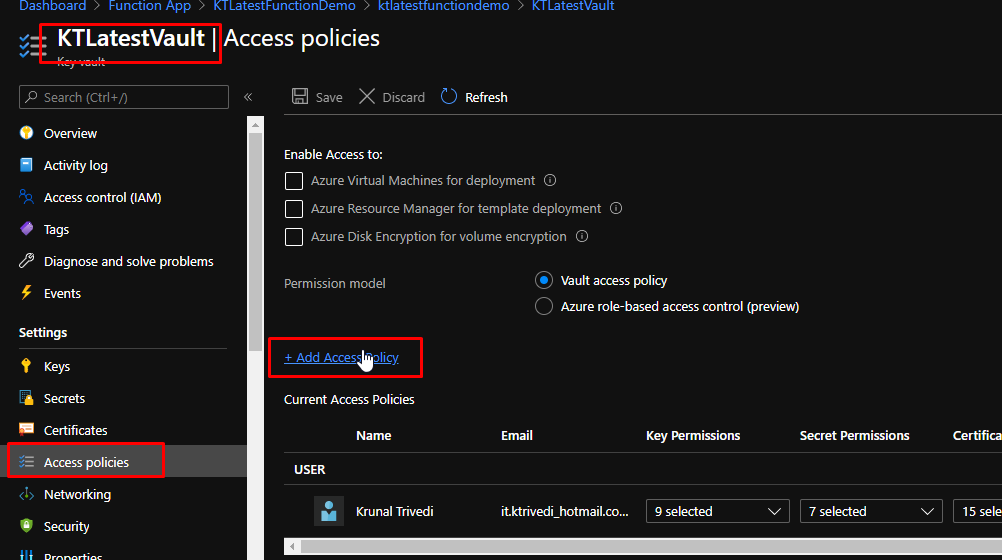Click into Search (Ctrl+/) field

click(x=124, y=97)
